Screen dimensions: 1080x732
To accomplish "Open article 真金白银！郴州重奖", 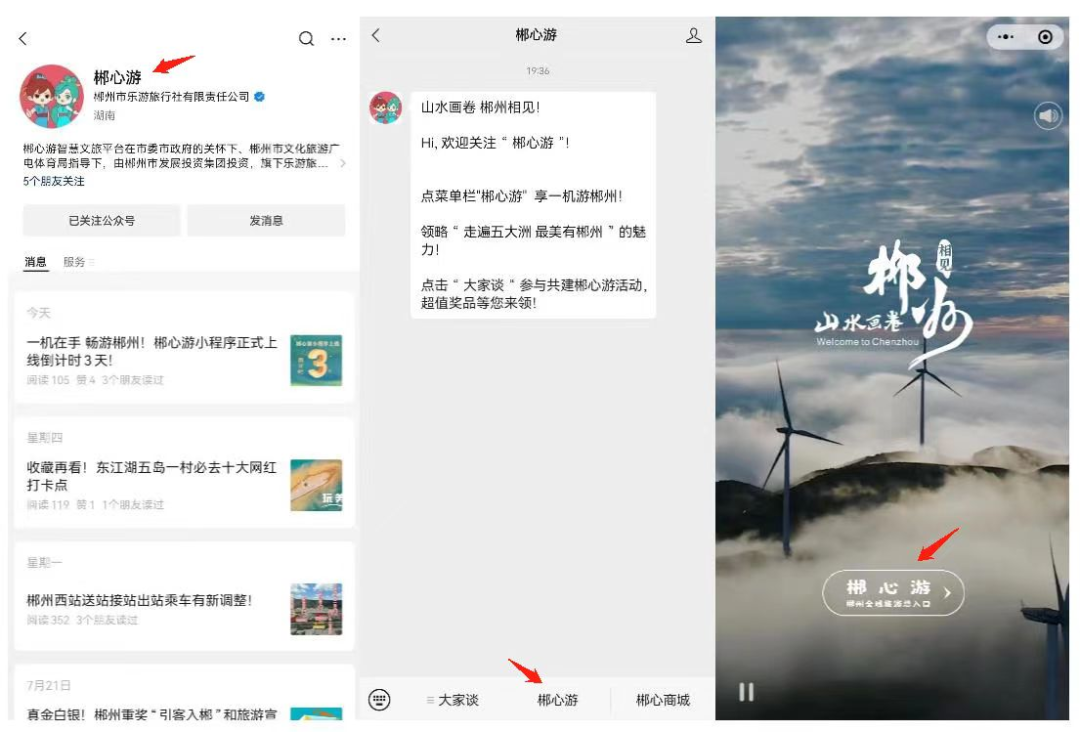I will [x=152, y=714].
